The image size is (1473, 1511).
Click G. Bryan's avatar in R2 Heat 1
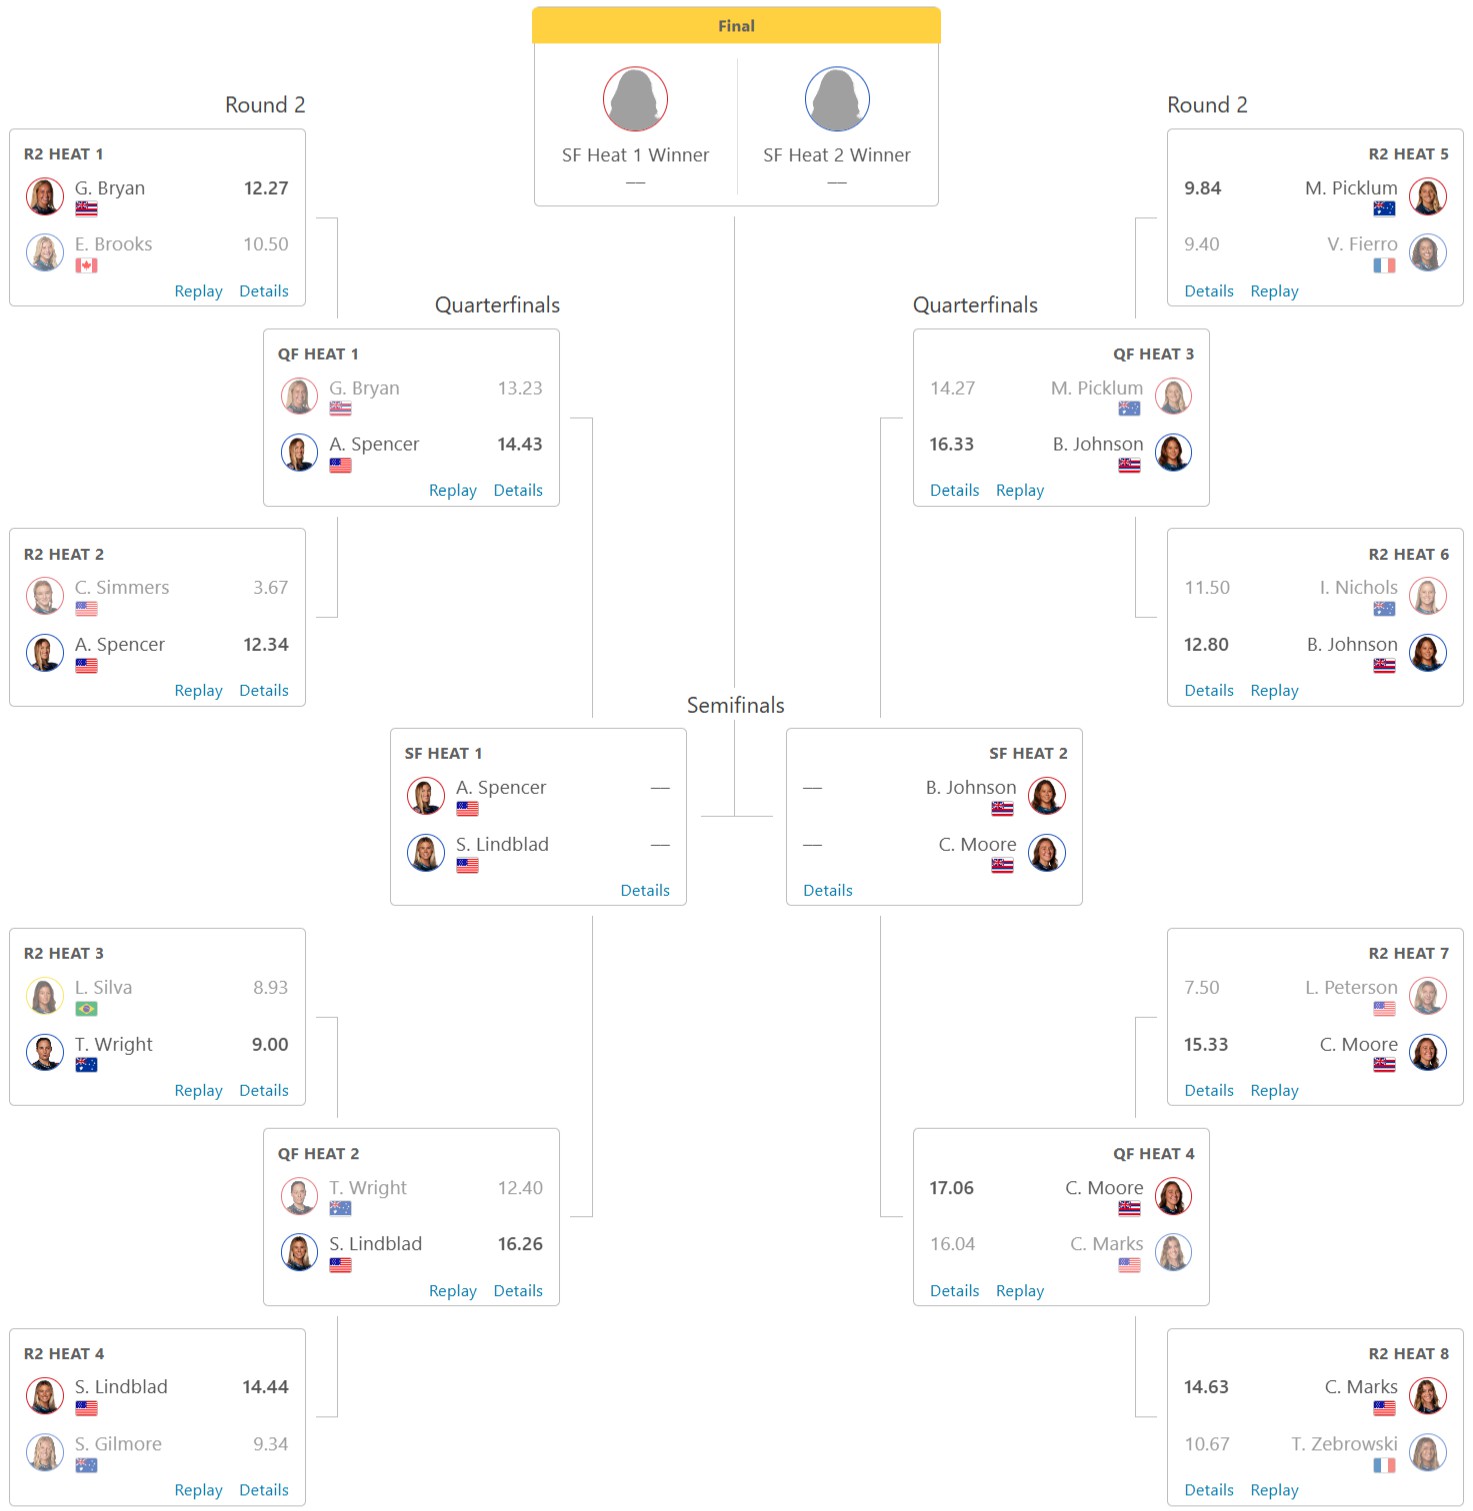tap(45, 196)
